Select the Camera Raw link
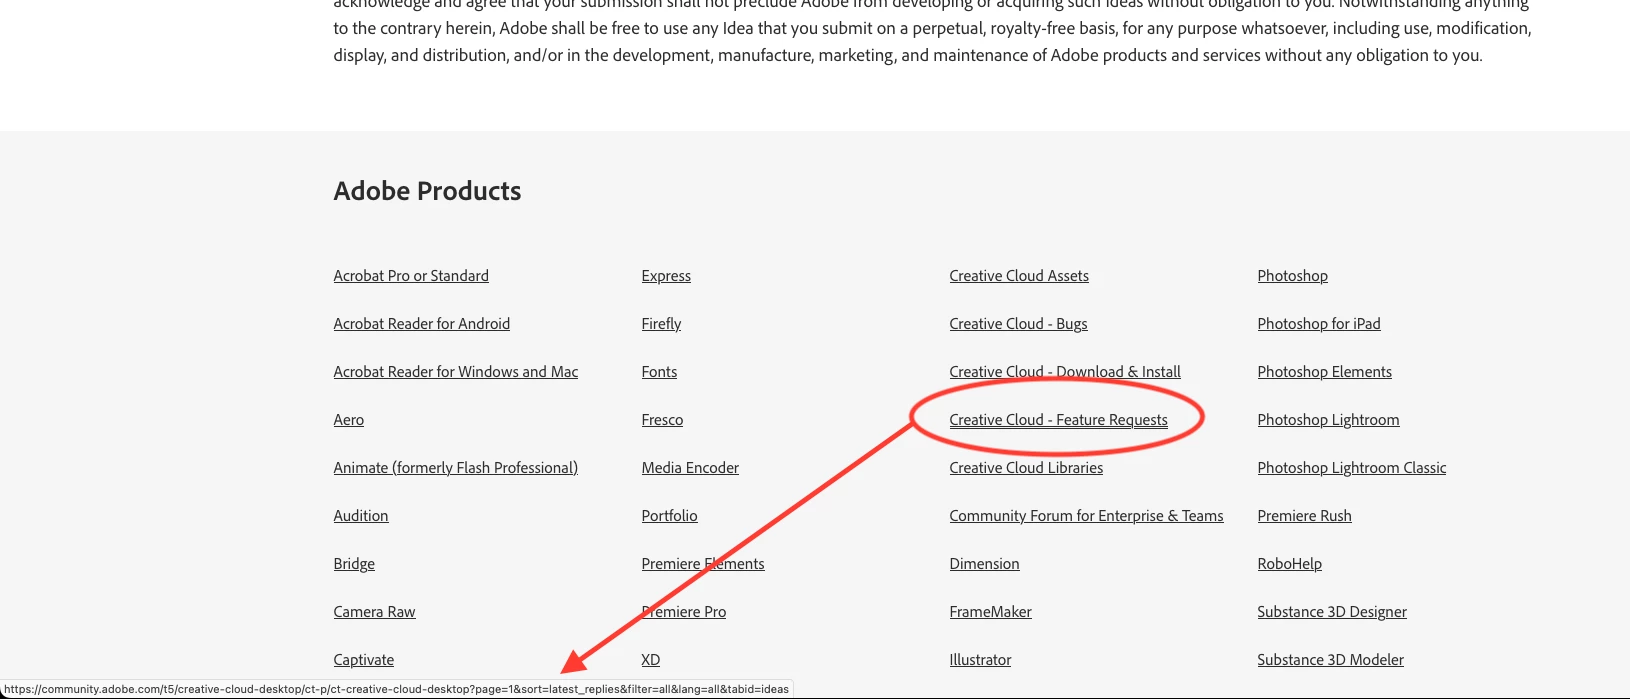 click(x=374, y=612)
